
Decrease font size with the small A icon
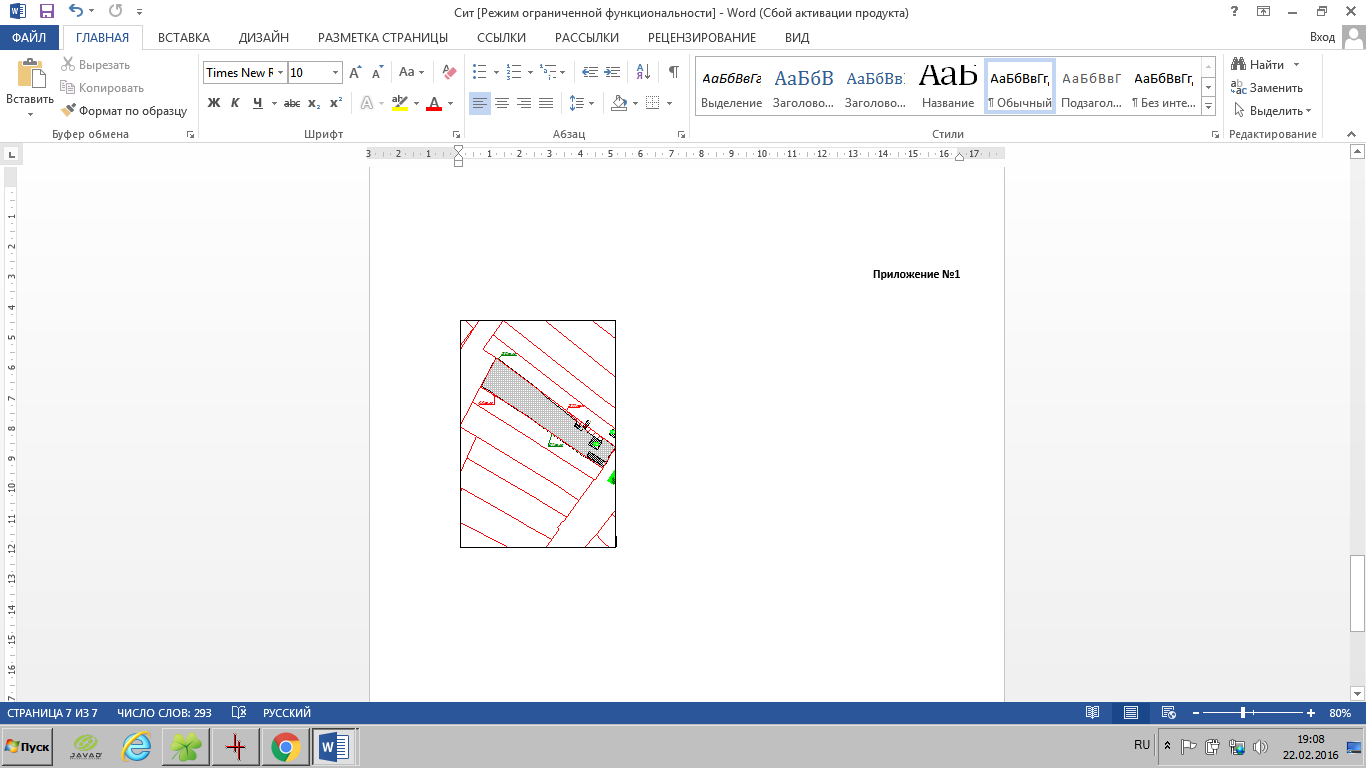377,72
